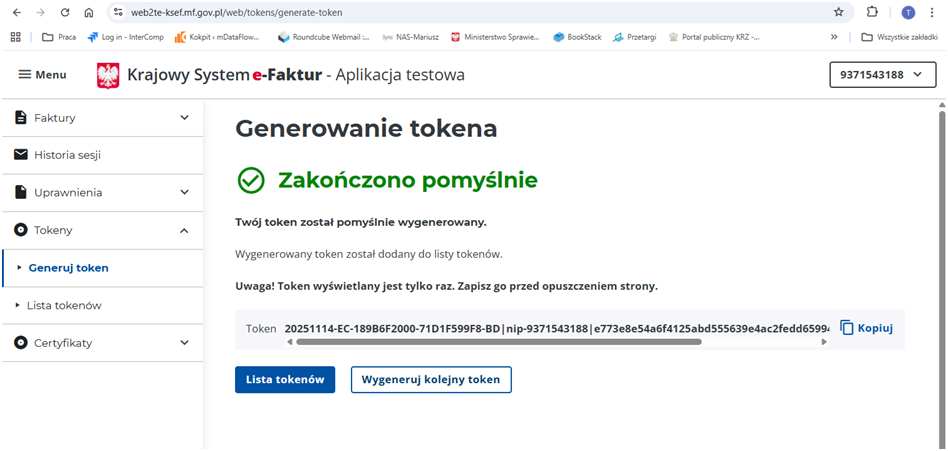
Task: Select Lista tokenów in sidebar
Action: [x=64, y=305]
